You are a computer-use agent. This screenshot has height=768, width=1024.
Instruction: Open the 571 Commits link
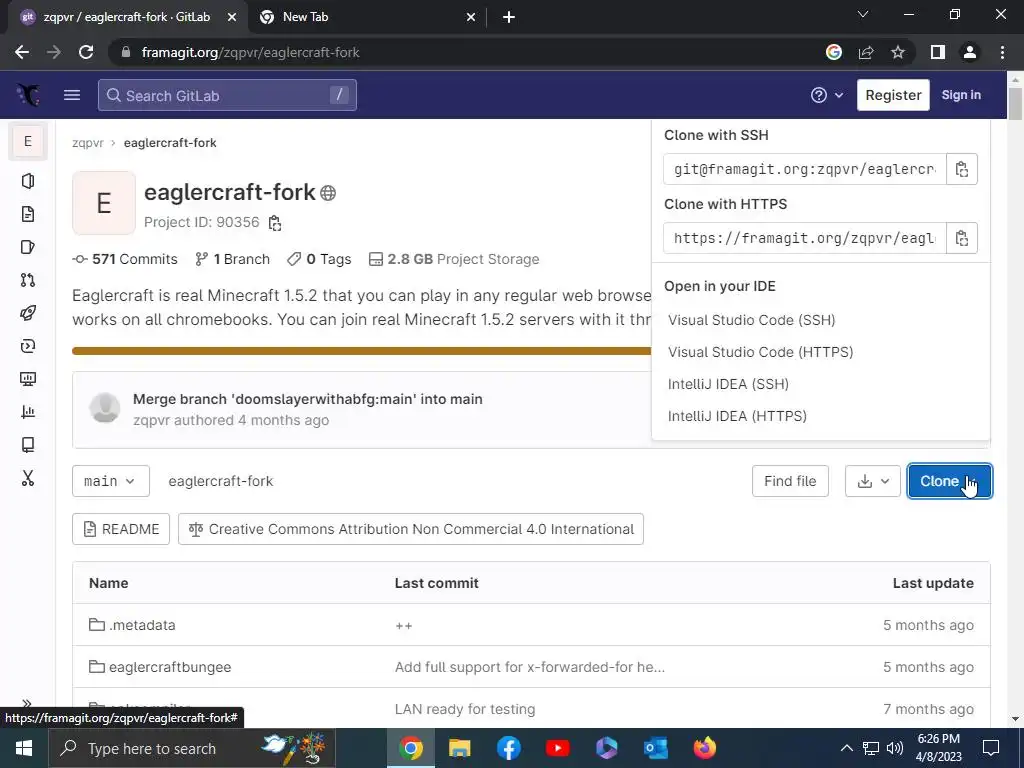point(125,259)
